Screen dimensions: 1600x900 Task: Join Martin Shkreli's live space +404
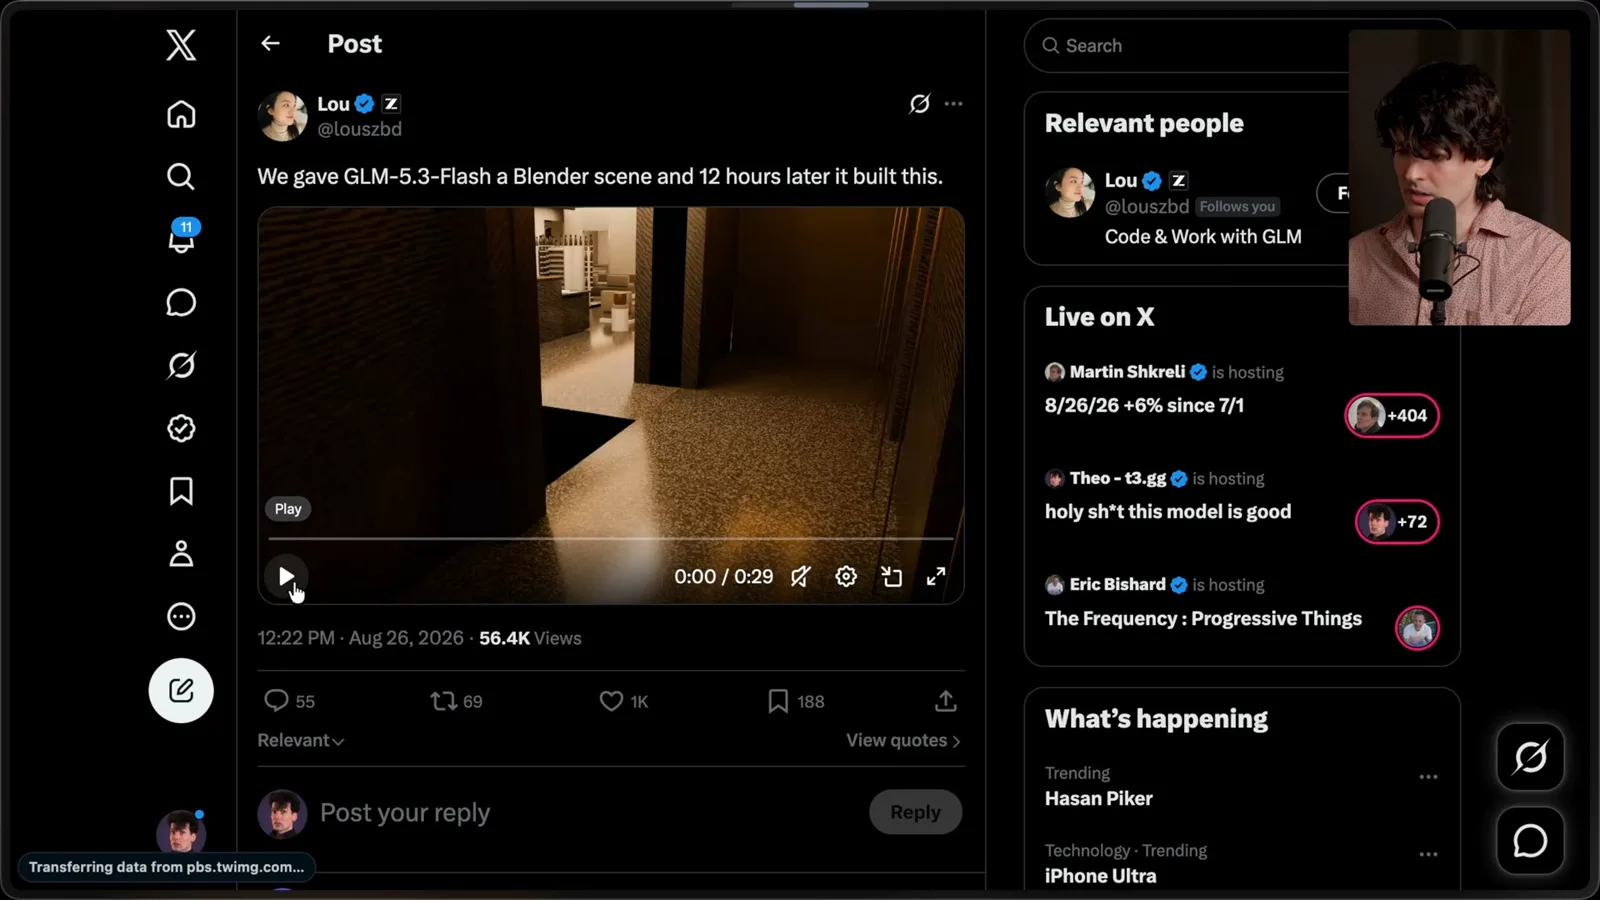[x=1392, y=415]
